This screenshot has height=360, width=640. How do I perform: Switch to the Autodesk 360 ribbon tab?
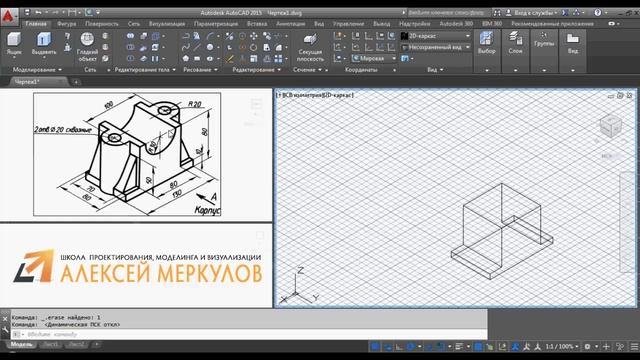pos(456,24)
